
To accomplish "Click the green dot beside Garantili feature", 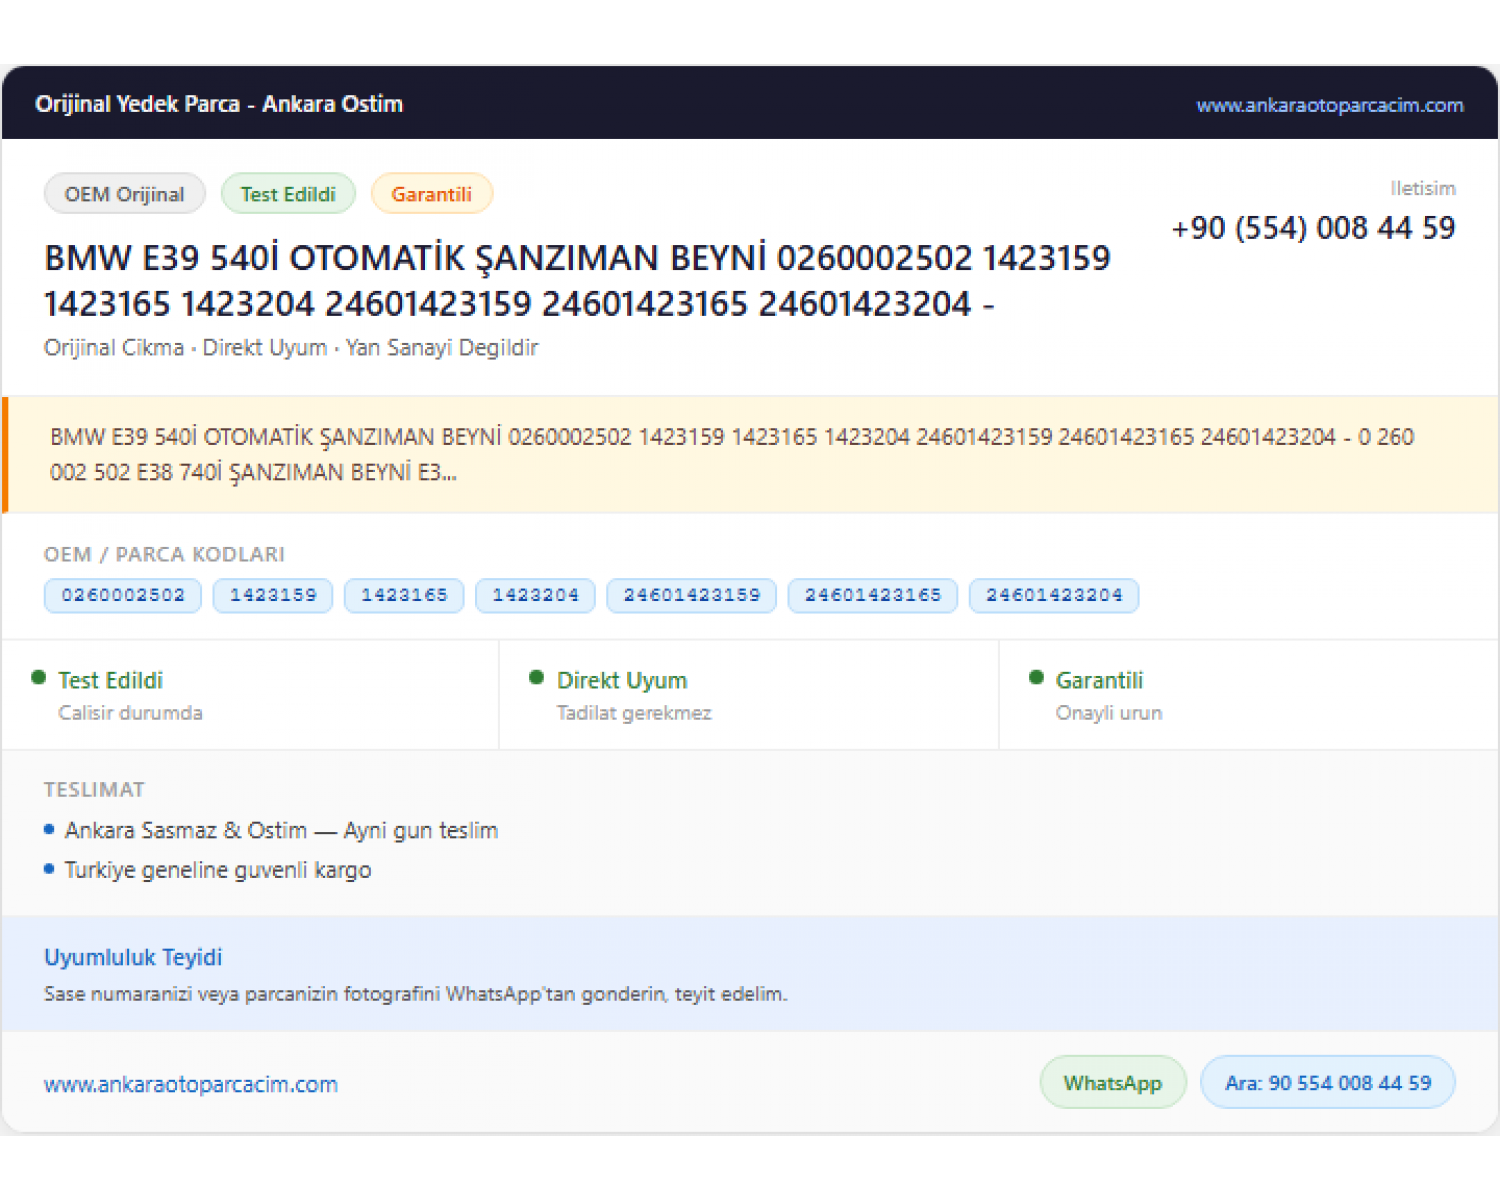I will 1036,678.
